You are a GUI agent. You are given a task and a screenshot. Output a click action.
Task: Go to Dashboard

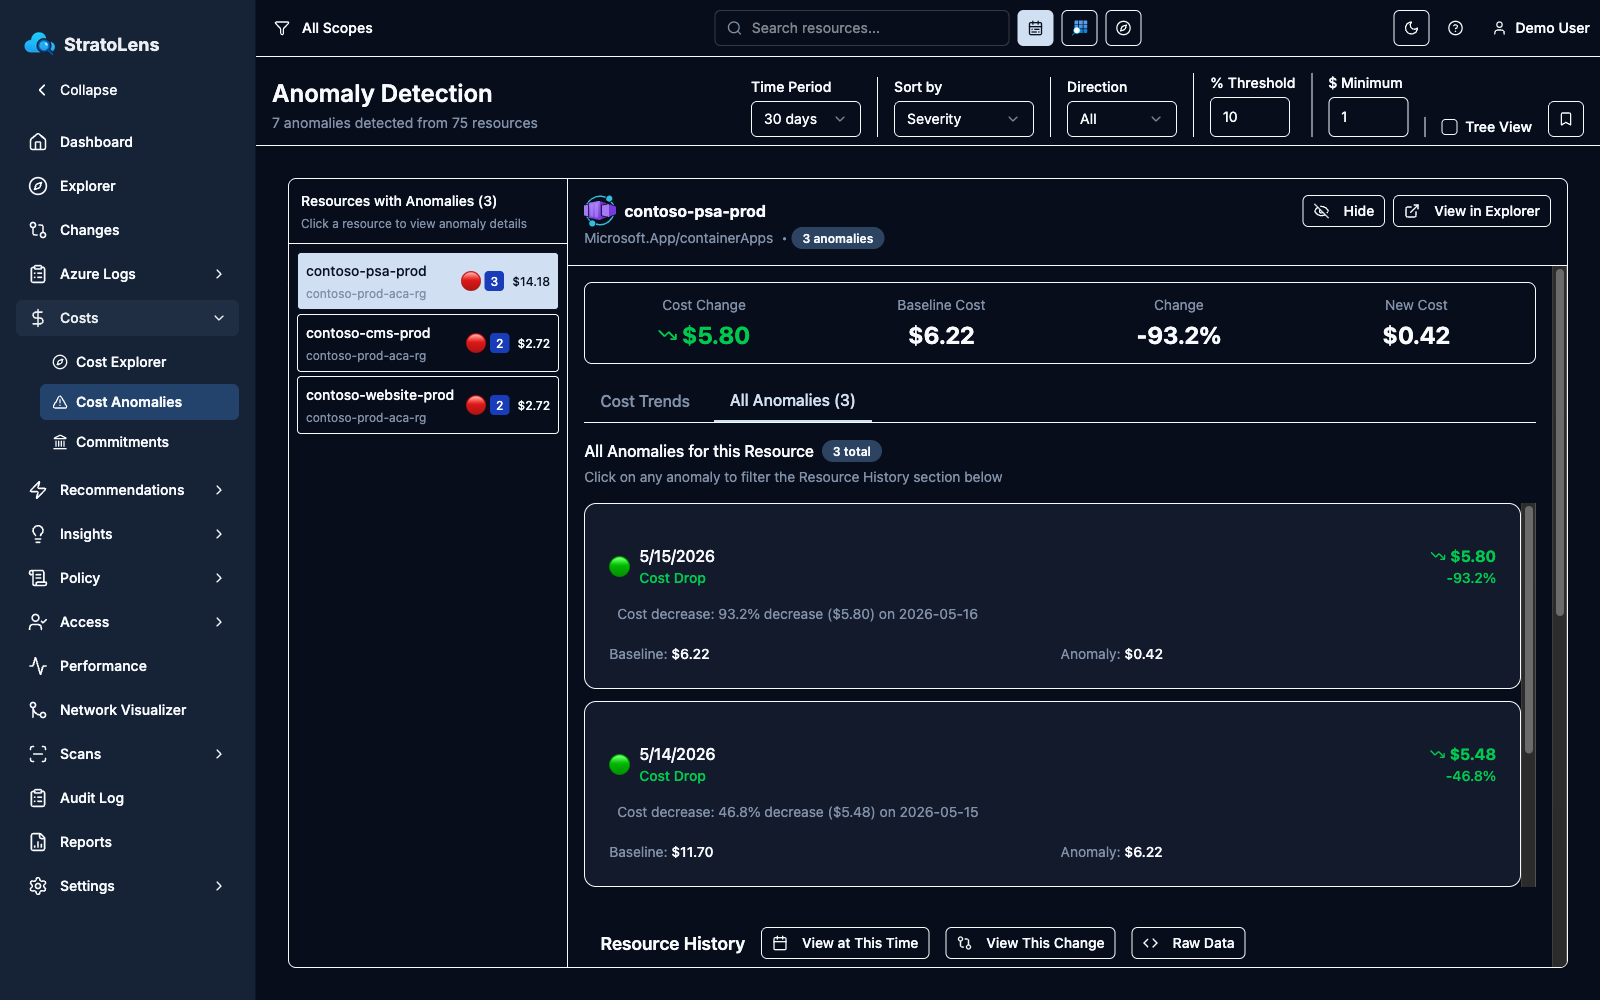pos(127,142)
